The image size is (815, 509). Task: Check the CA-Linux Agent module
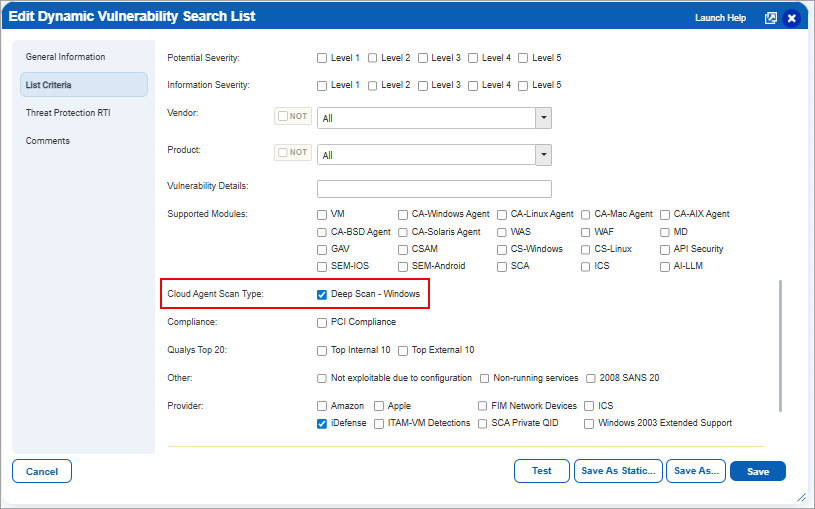click(x=502, y=215)
